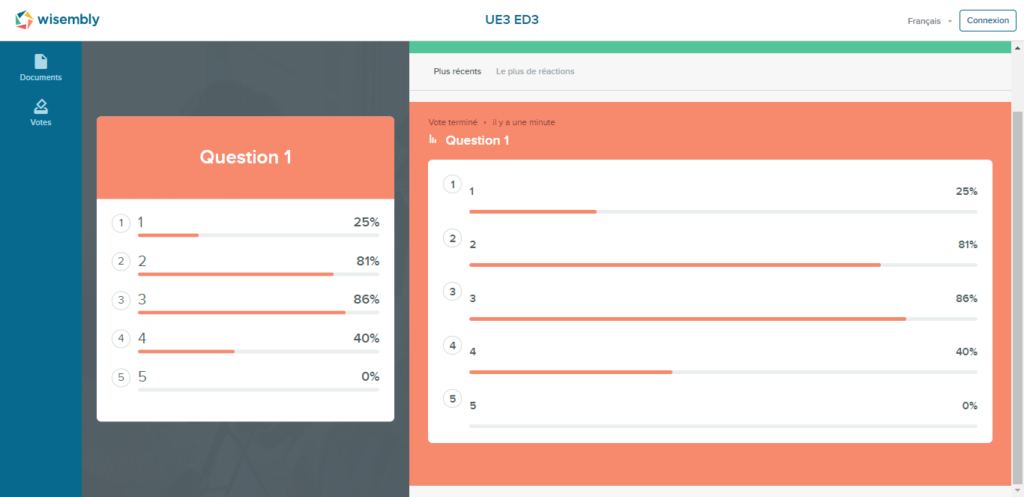Click the scrollbar down arrow
Image resolution: width=1024 pixels, height=497 pixels.
coord(1017,490)
